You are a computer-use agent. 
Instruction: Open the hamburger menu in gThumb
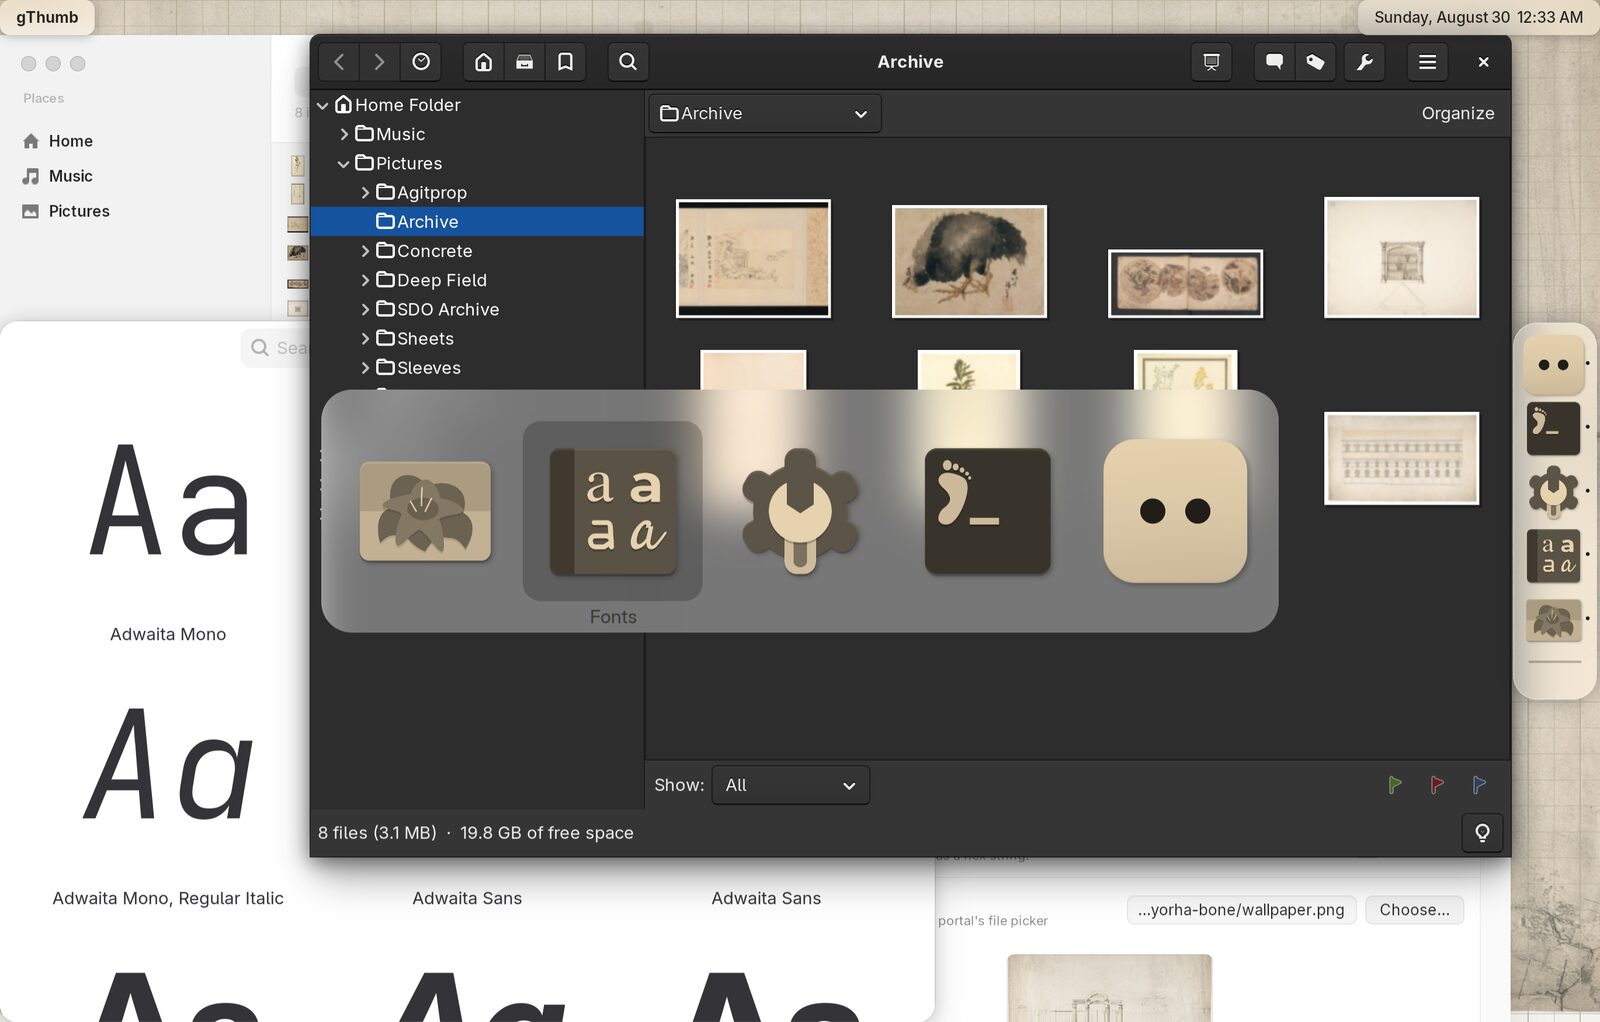[1427, 62]
